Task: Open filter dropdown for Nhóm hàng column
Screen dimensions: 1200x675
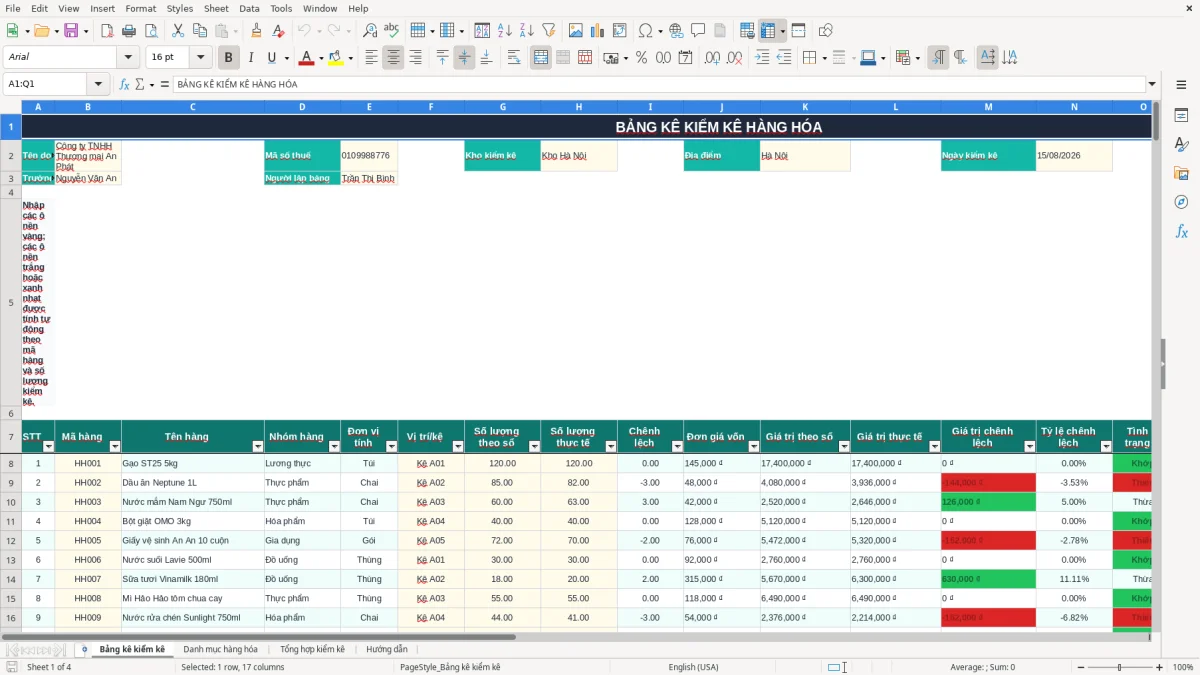Action: point(333,447)
